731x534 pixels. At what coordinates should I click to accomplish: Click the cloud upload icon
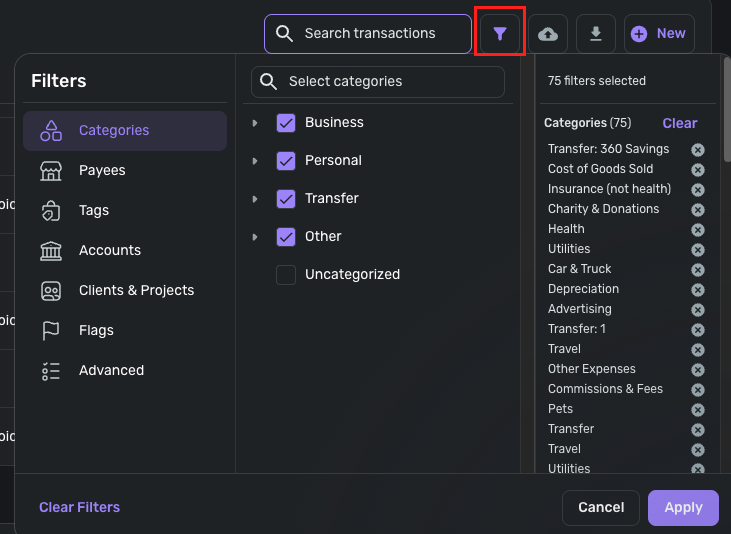pos(548,34)
